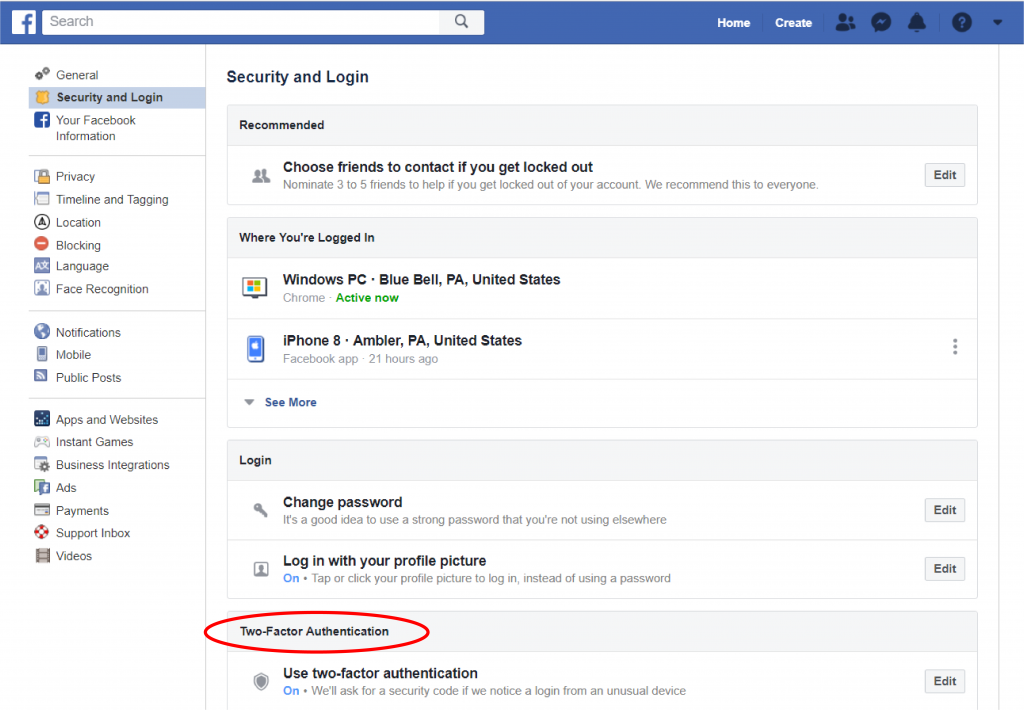The image size is (1024, 710).
Task: Click the Mobile phone icon in sidebar
Action: click(x=42, y=354)
